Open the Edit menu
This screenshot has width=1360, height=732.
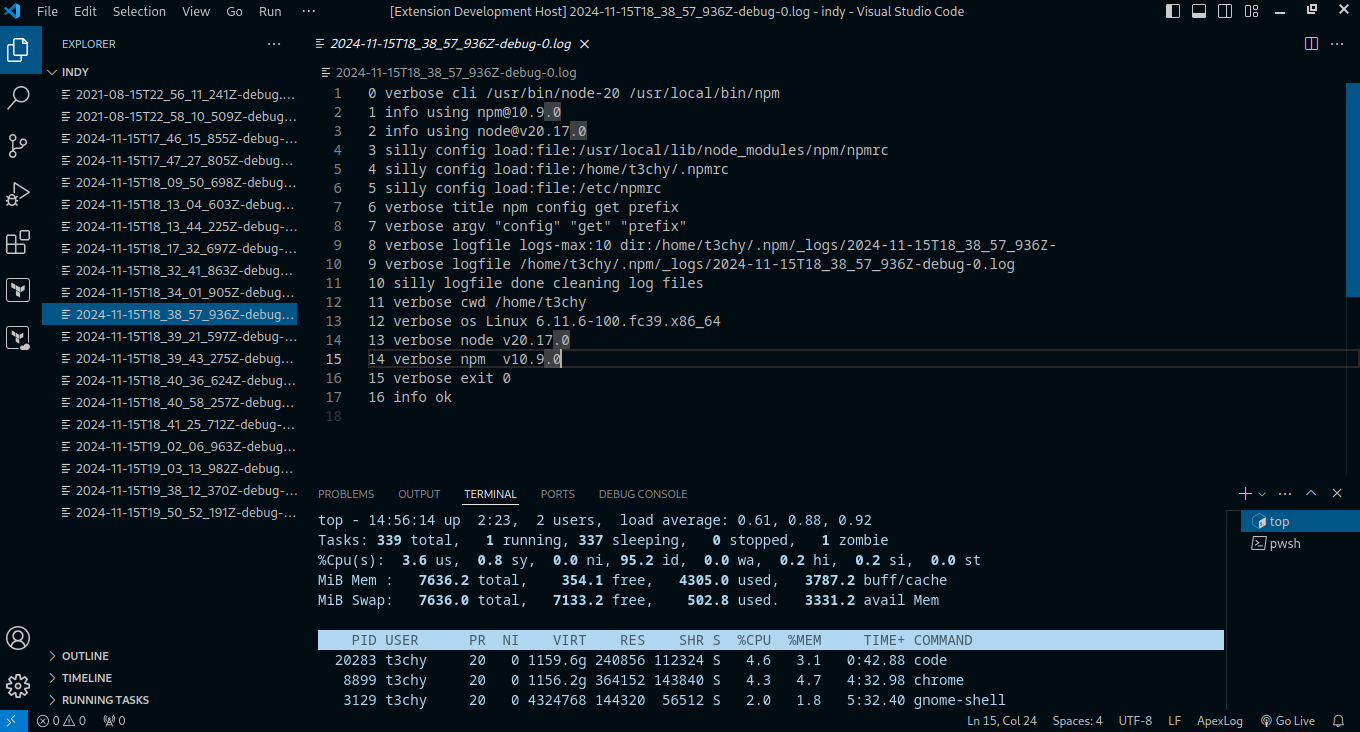85,11
